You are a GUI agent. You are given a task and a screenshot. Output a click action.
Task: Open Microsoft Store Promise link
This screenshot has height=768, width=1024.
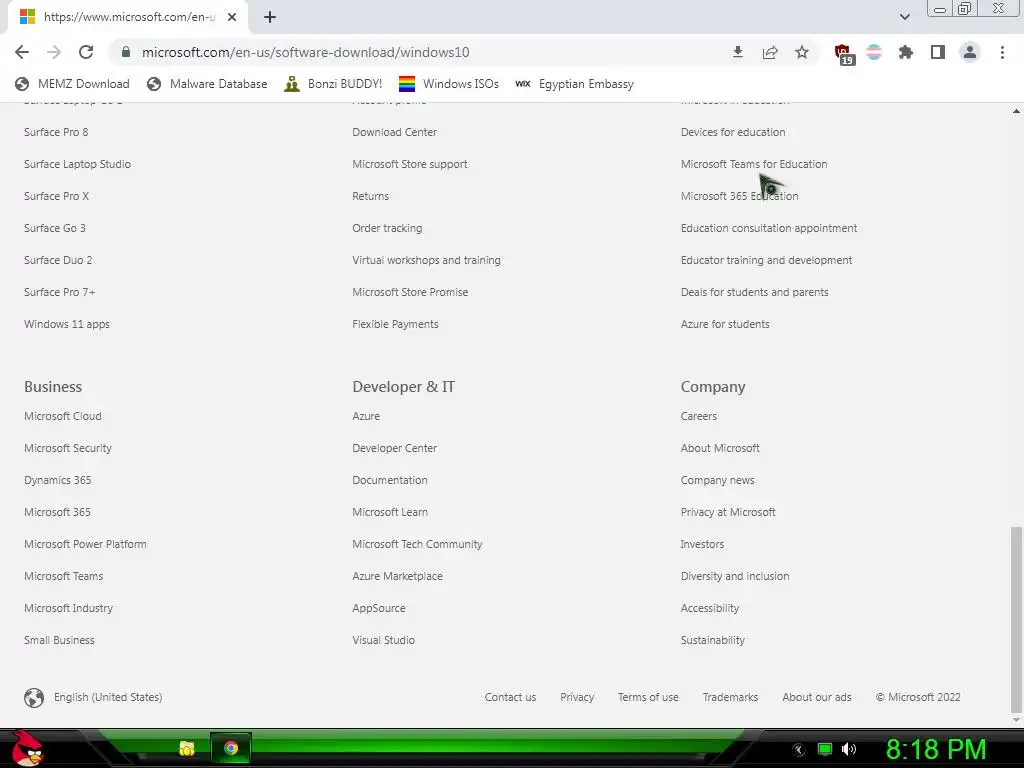(410, 292)
